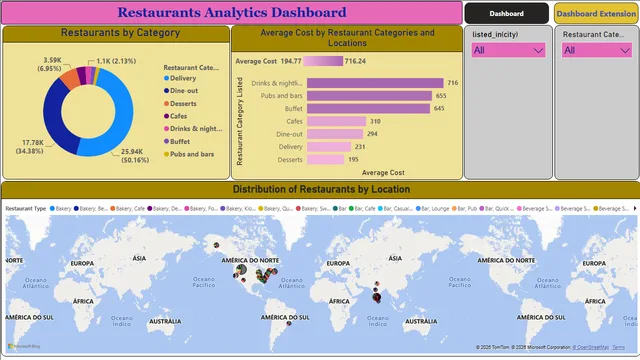640x360 pixels.
Task: Open the Dashboard Extension page button
Action: pyautogui.click(x=596, y=13)
